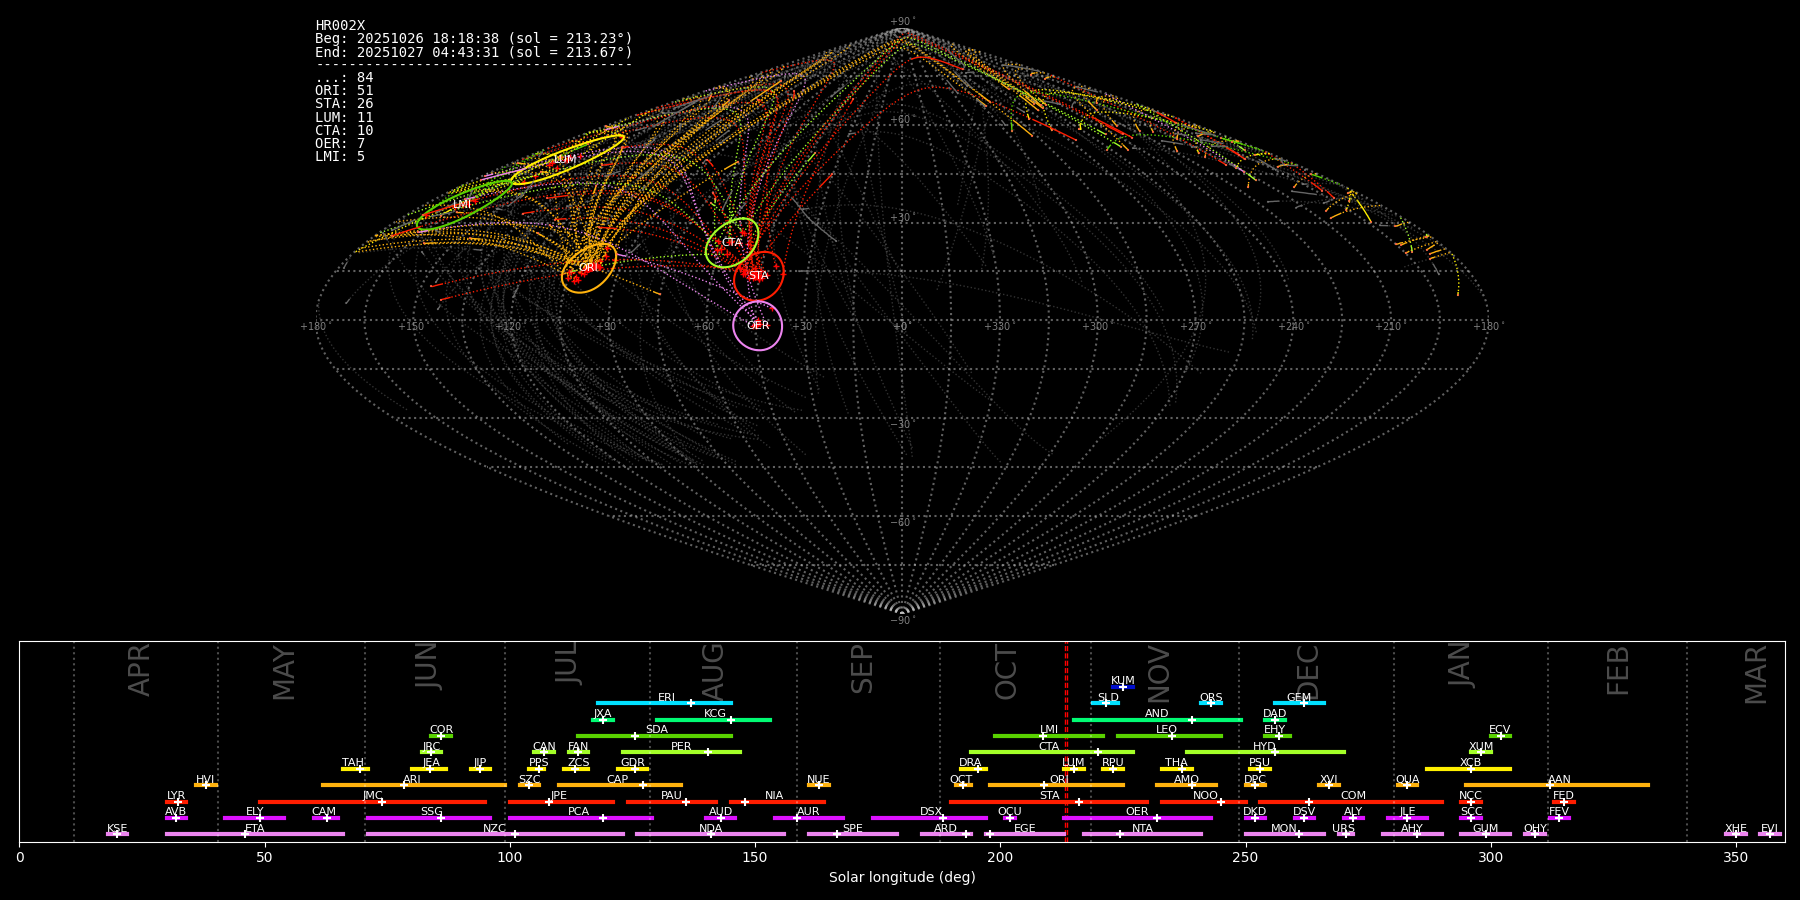Click the yellow LUM radiant ellipse
Image resolution: width=1800 pixels, height=900 pixels.
click(566, 159)
